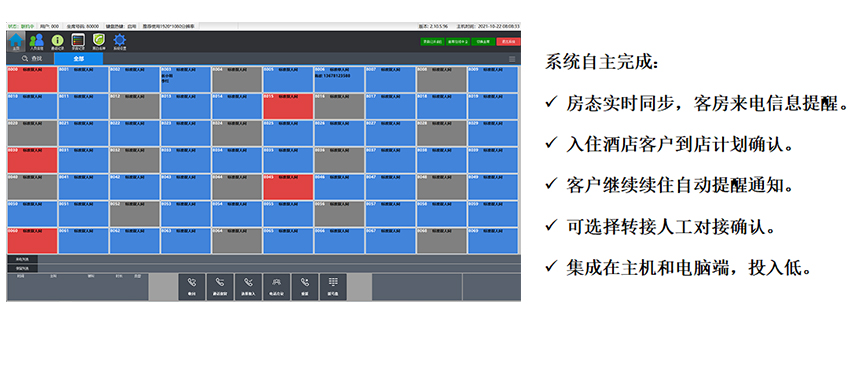Open the blue house Home icon
Image resolution: width=853 pixels, height=366 pixels.
coord(16,41)
